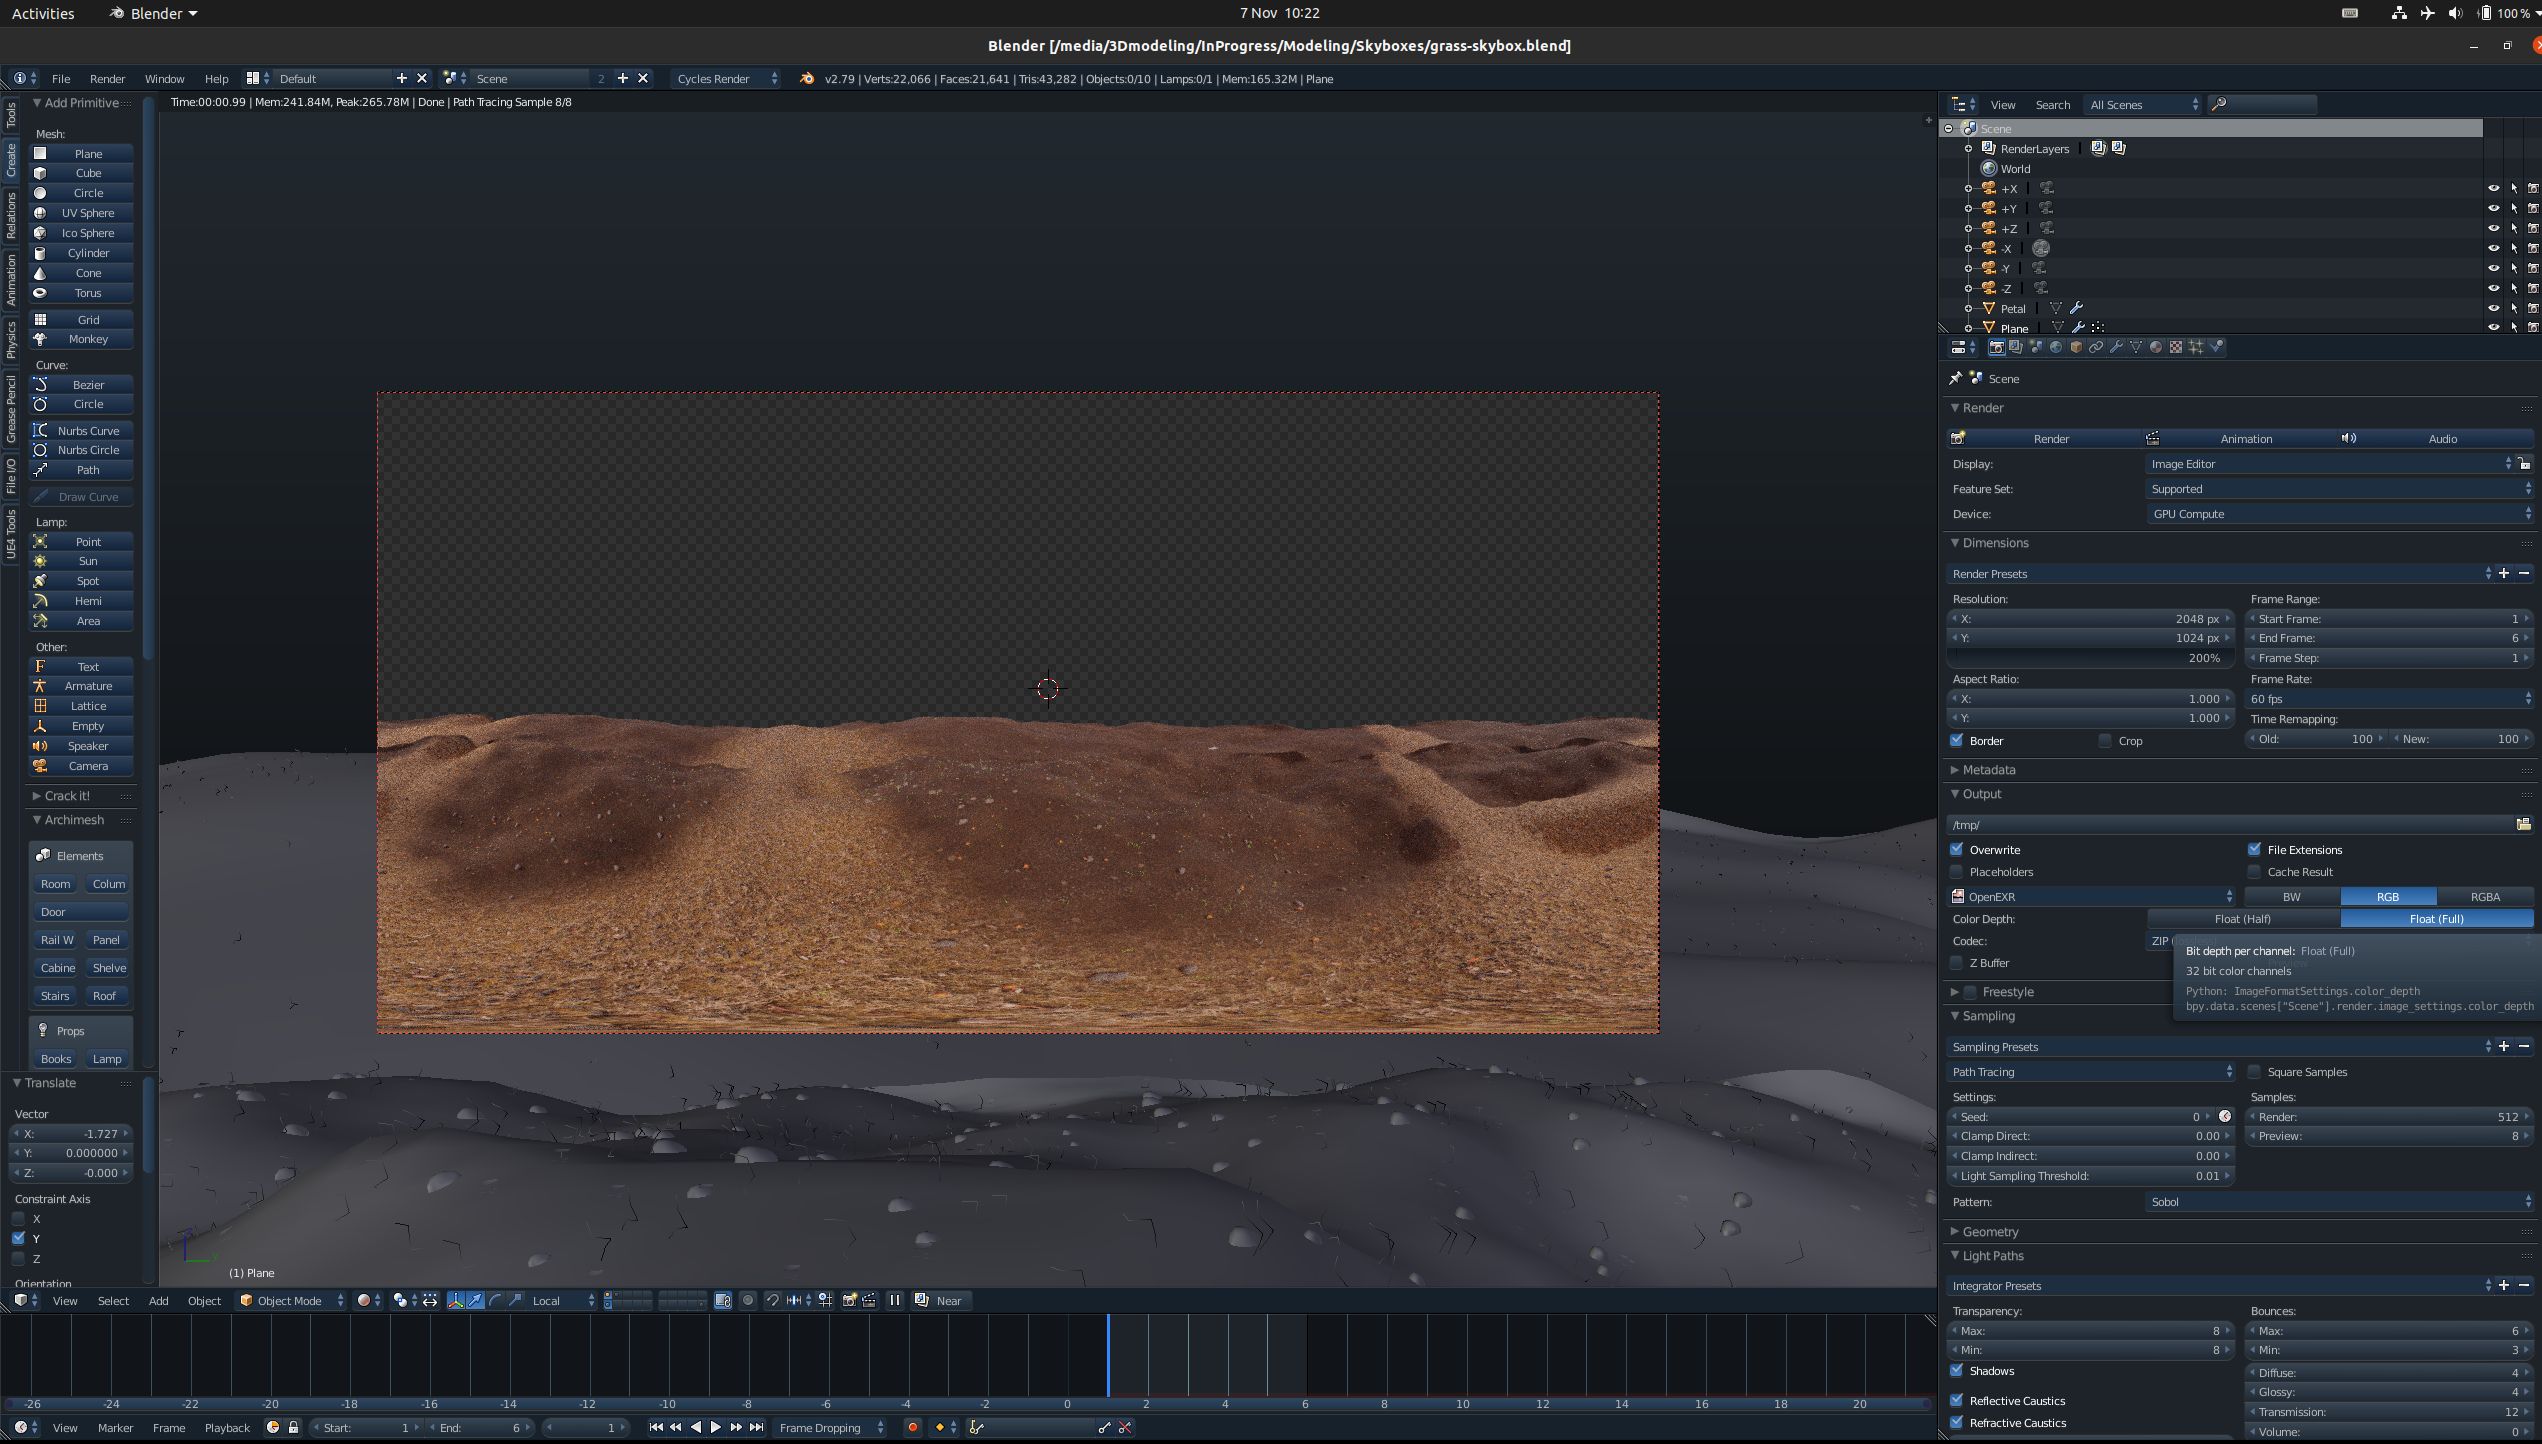The image size is (2542, 1444).
Task: Expand the Metadata panel
Action: 1988,770
